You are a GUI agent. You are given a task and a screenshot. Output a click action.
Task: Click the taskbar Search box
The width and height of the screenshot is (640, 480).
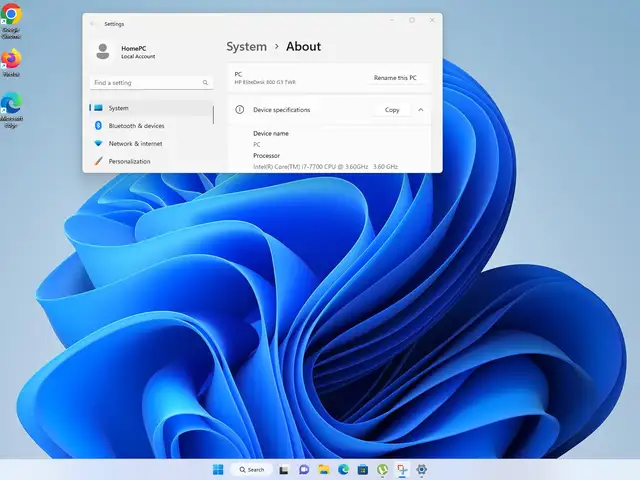(252, 470)
